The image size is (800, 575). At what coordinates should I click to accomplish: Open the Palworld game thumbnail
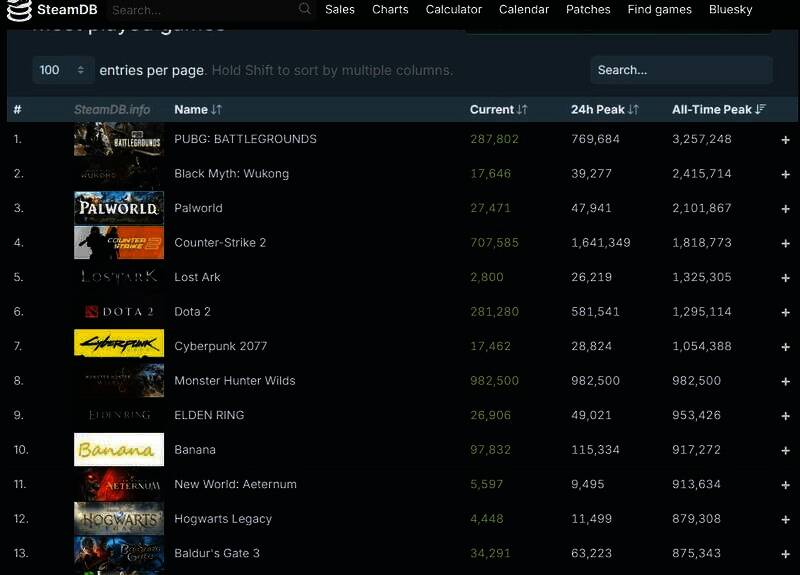point(119,208)
